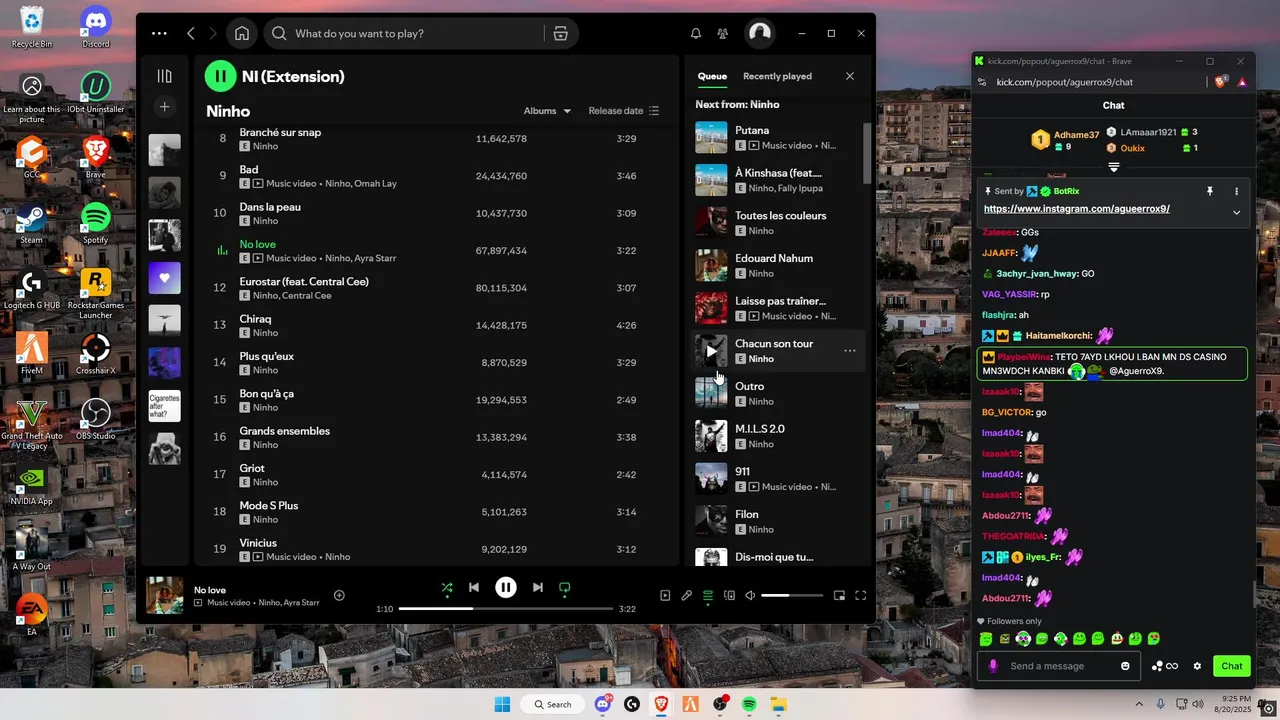Skip to the next track
This screenshot has width=1280, height=720.
537,588
